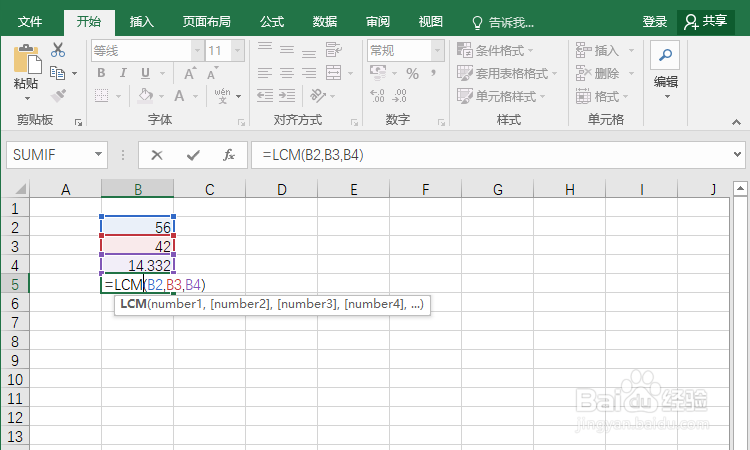Open Insert Function fx dialog

click(229, 155)
